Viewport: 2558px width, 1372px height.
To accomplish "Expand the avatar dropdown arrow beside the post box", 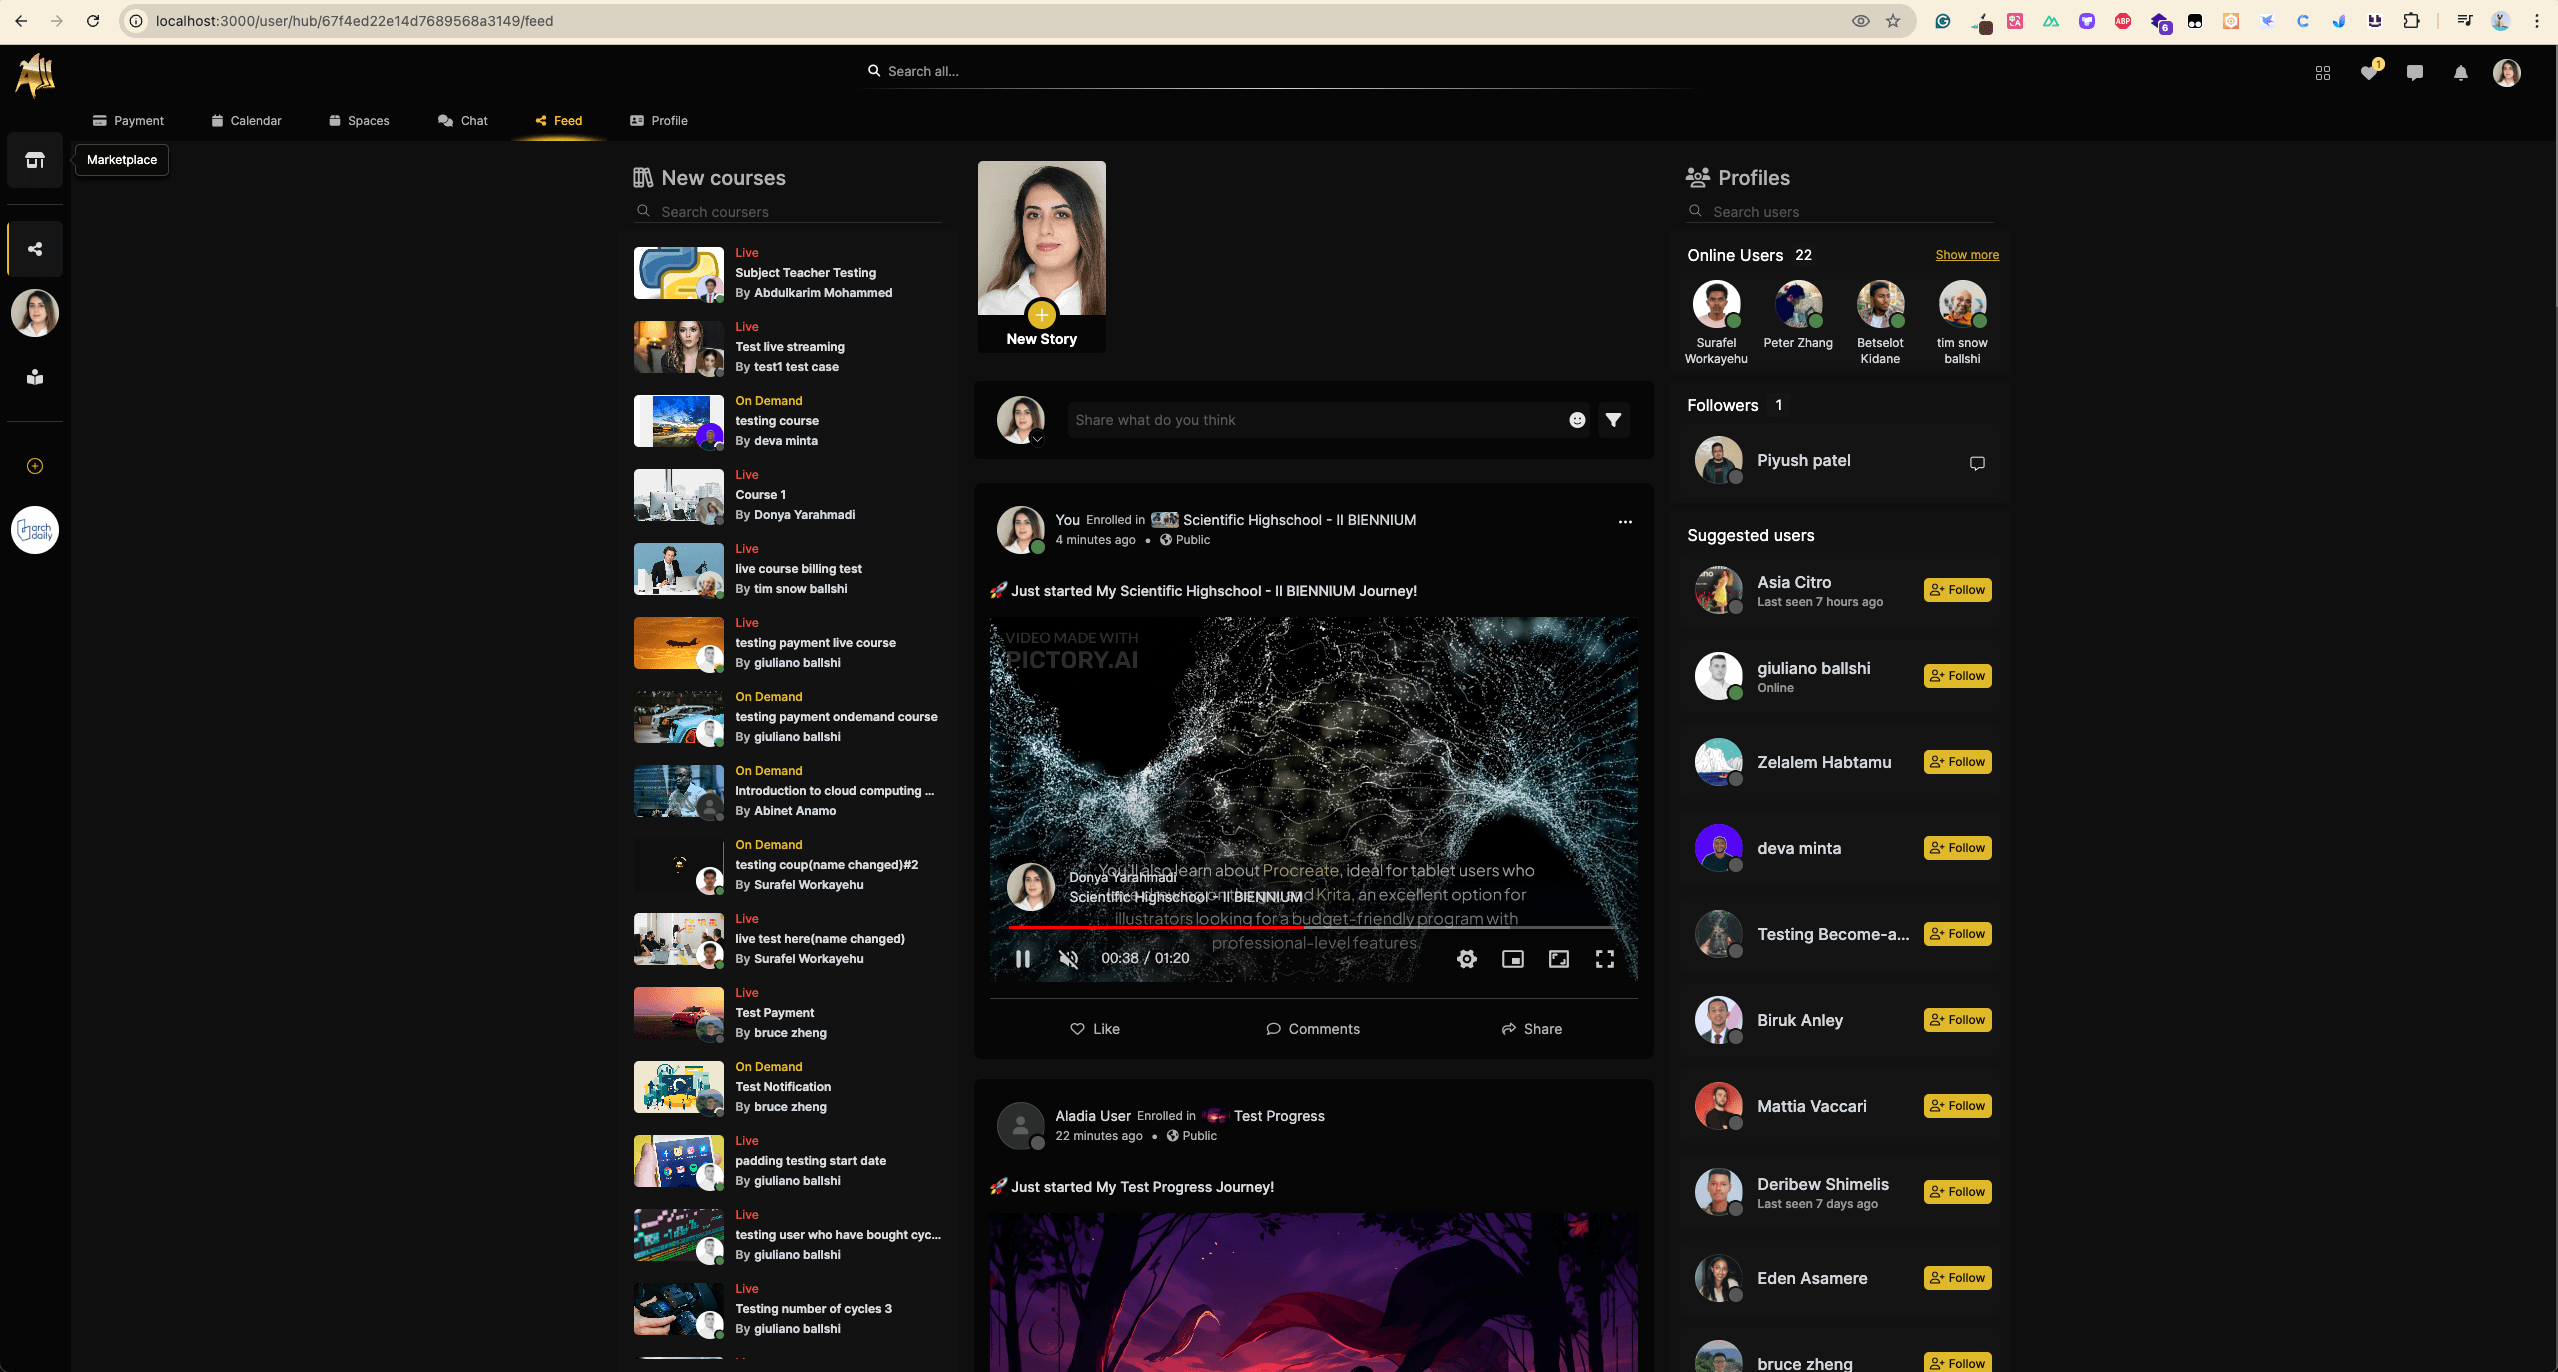I will [x=1037, y=439].
